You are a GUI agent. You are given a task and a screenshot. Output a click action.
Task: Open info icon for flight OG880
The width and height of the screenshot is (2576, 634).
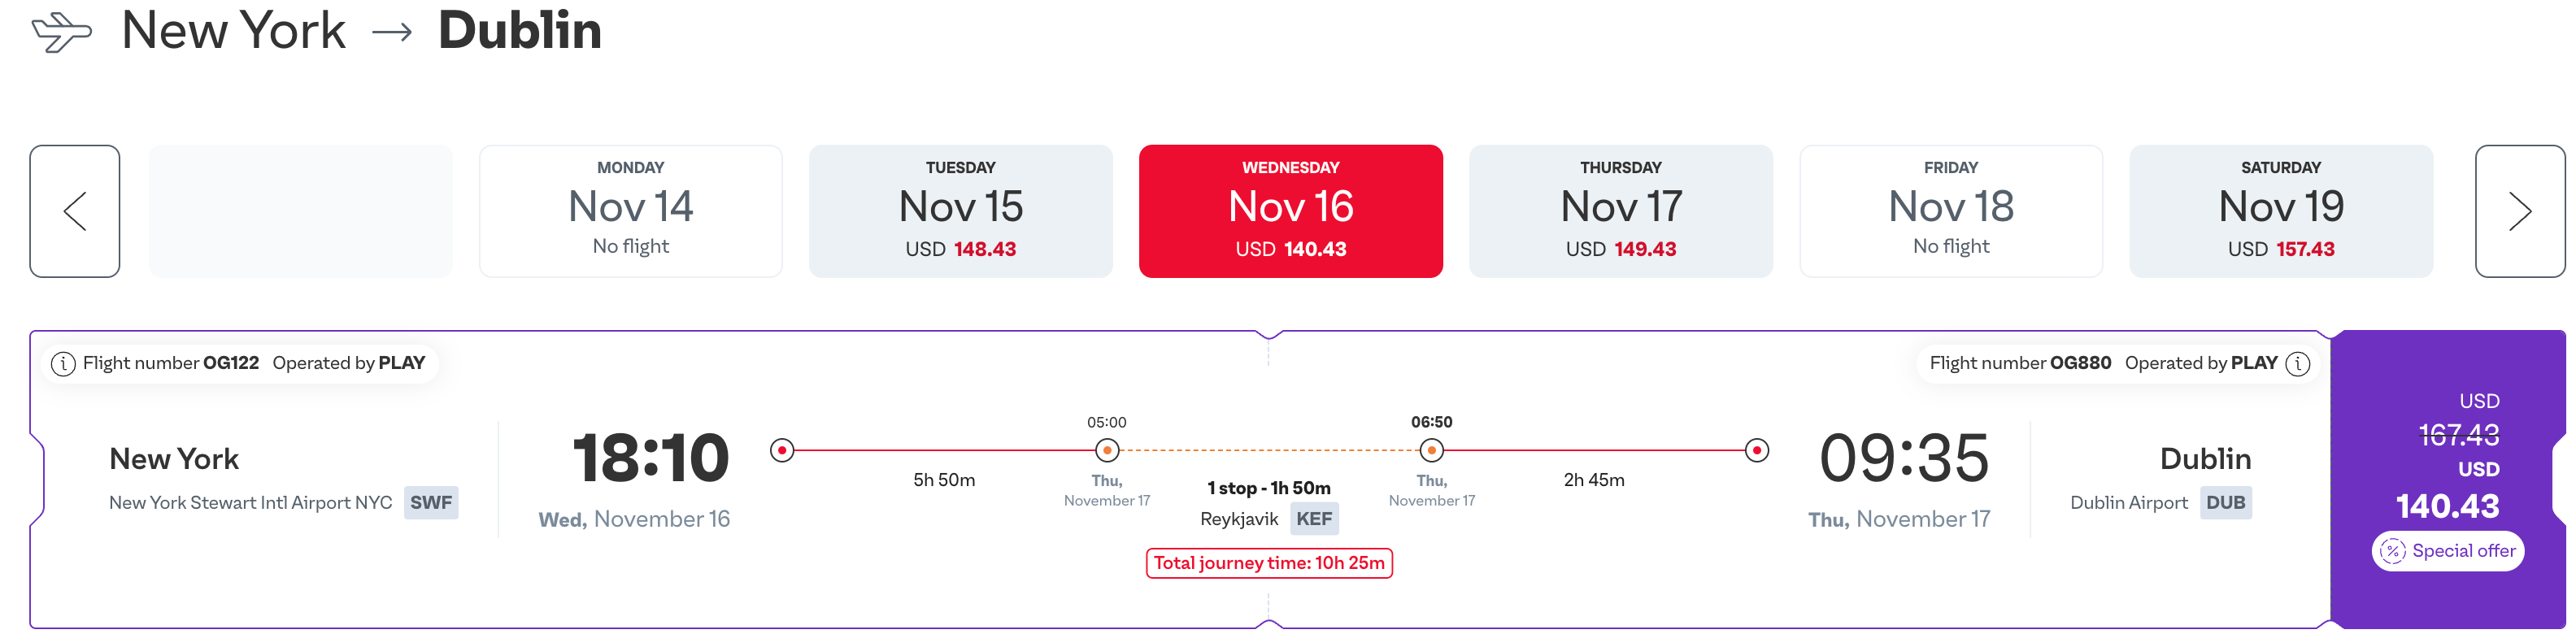(2298, 364)
